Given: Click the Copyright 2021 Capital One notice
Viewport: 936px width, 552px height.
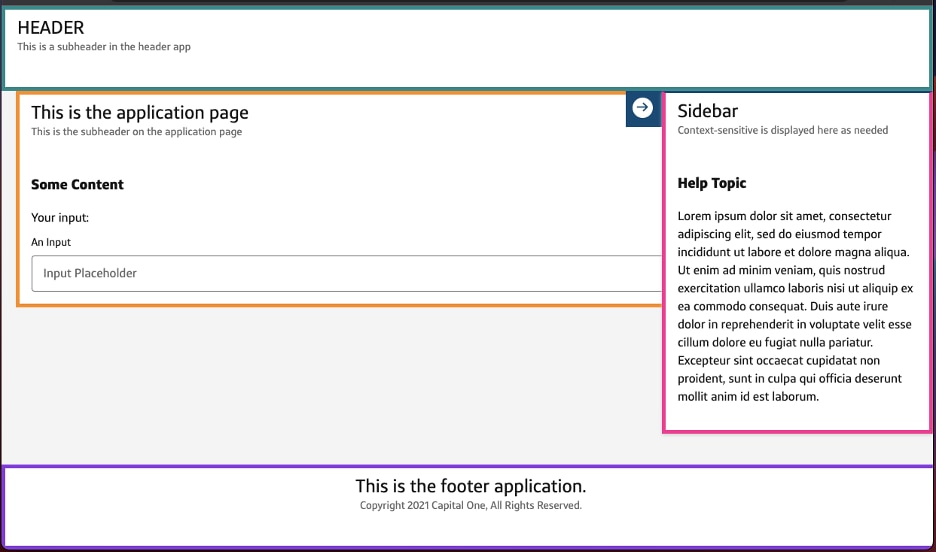Looking at the screenshot, I should pyautogui.click(x=471, y=505).
